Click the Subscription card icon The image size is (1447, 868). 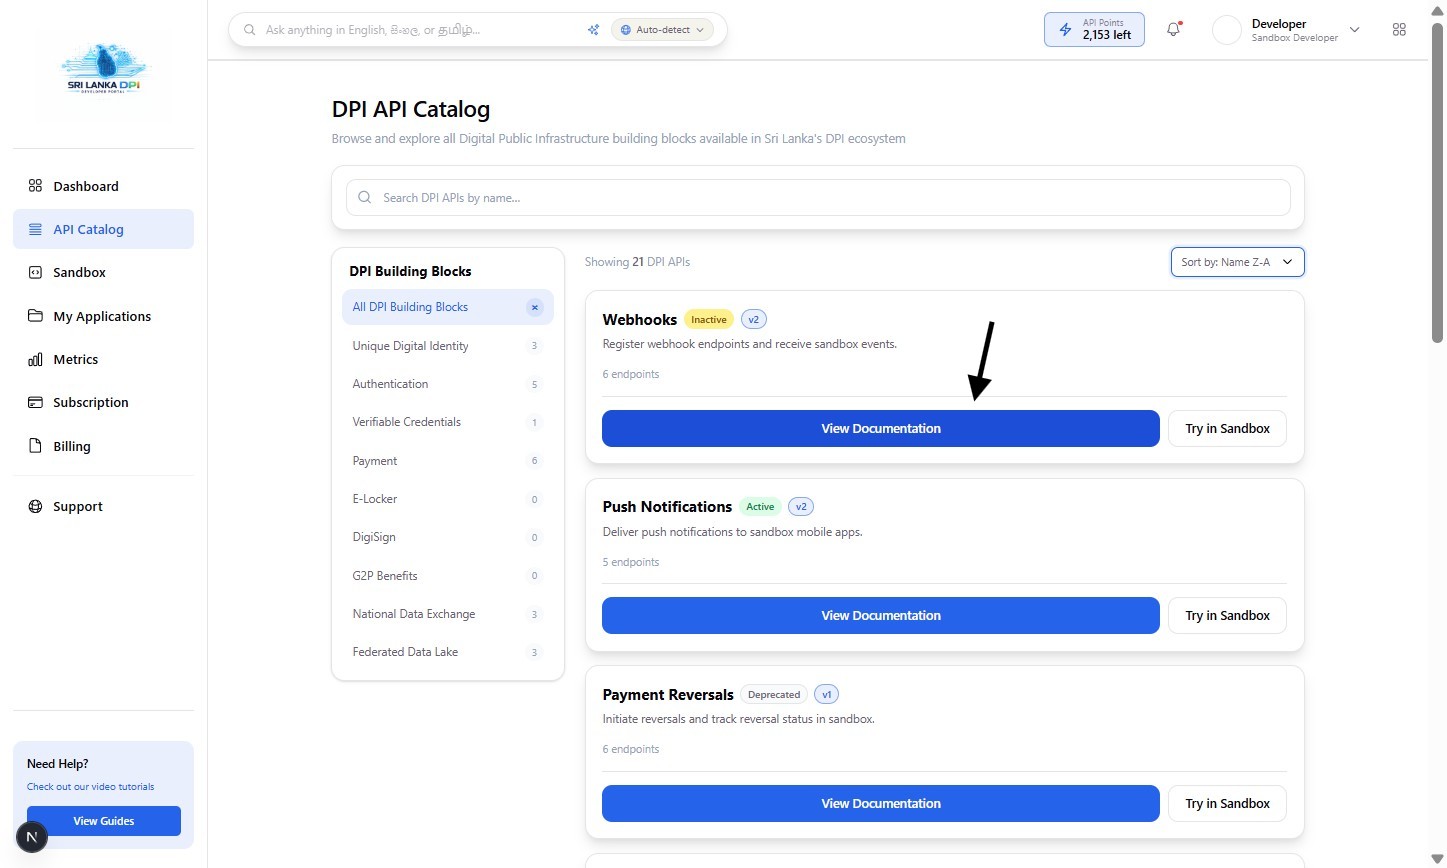(x=35, y=402)
